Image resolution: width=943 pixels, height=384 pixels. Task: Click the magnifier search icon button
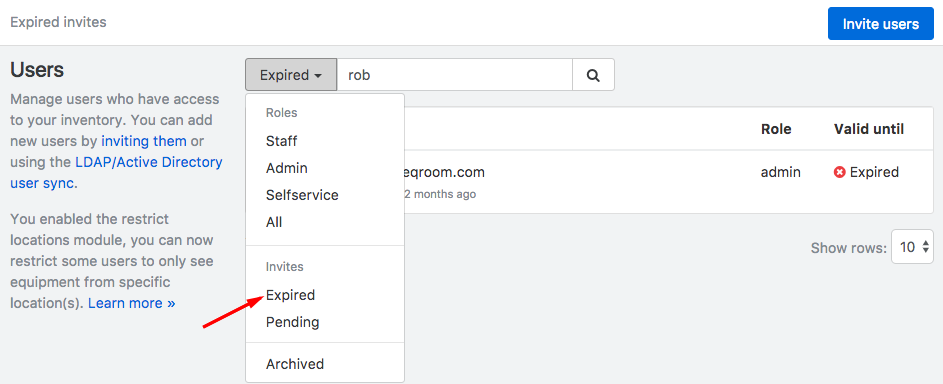pos(593,75)
